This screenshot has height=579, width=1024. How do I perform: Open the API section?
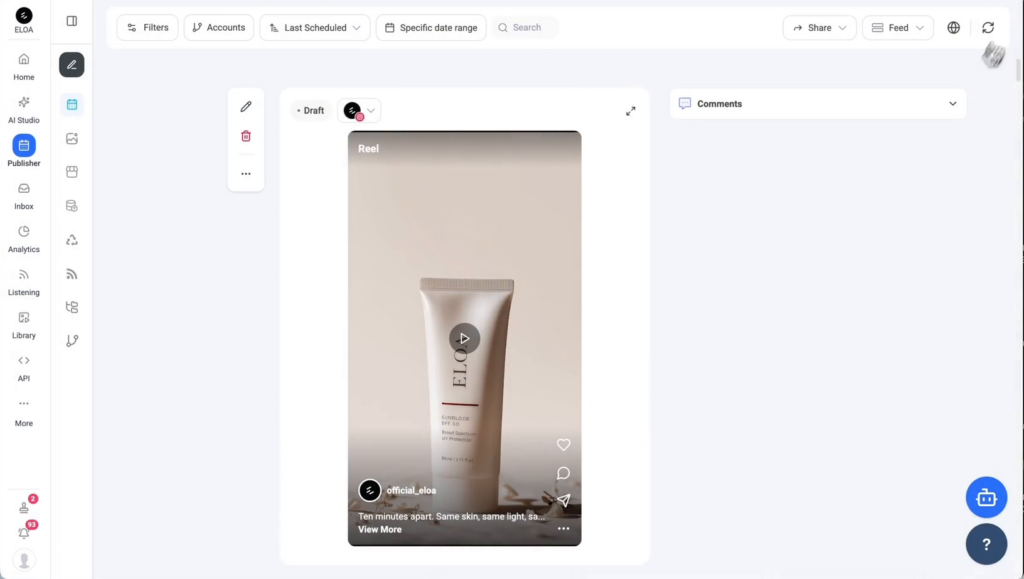(24, 368)
